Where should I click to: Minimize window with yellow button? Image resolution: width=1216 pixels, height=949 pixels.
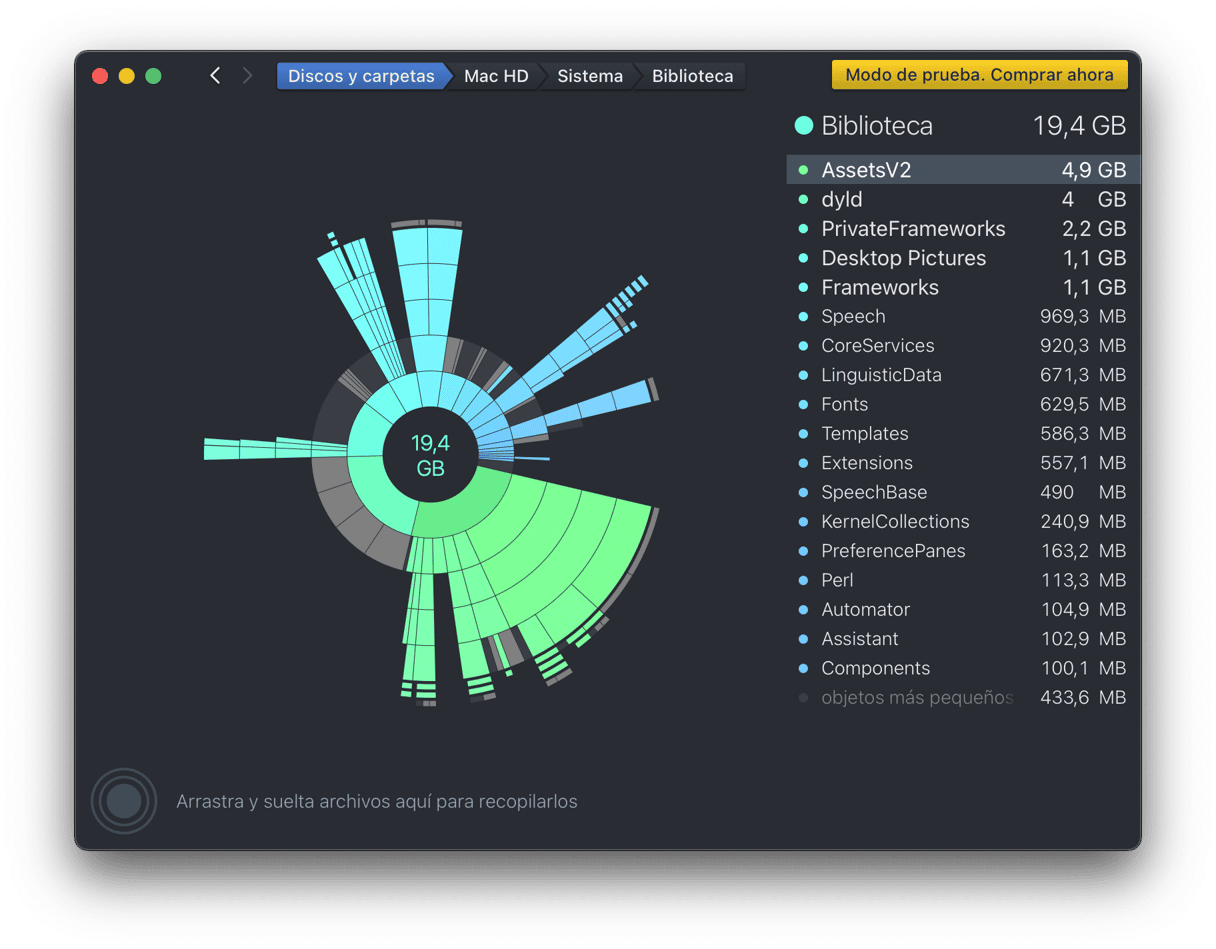[x=127, y=76]
